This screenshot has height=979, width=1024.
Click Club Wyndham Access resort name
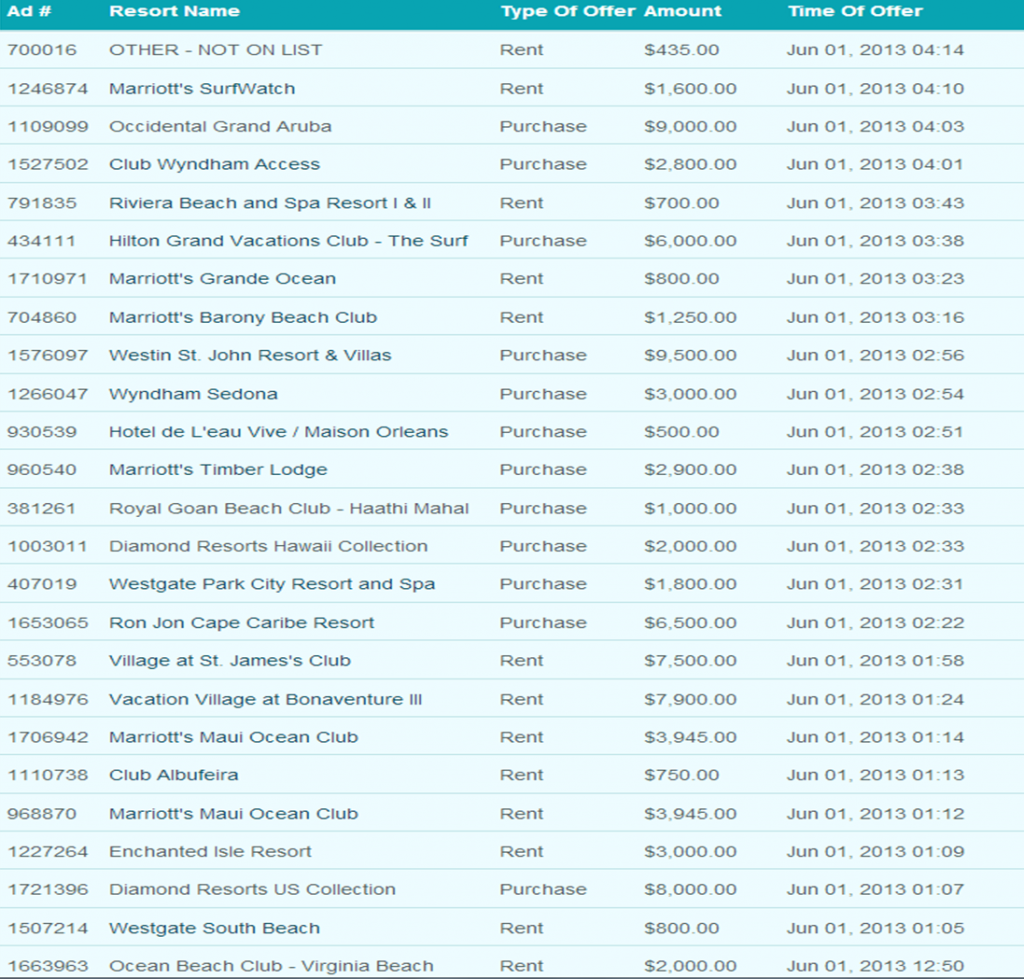tap(214, 165)
